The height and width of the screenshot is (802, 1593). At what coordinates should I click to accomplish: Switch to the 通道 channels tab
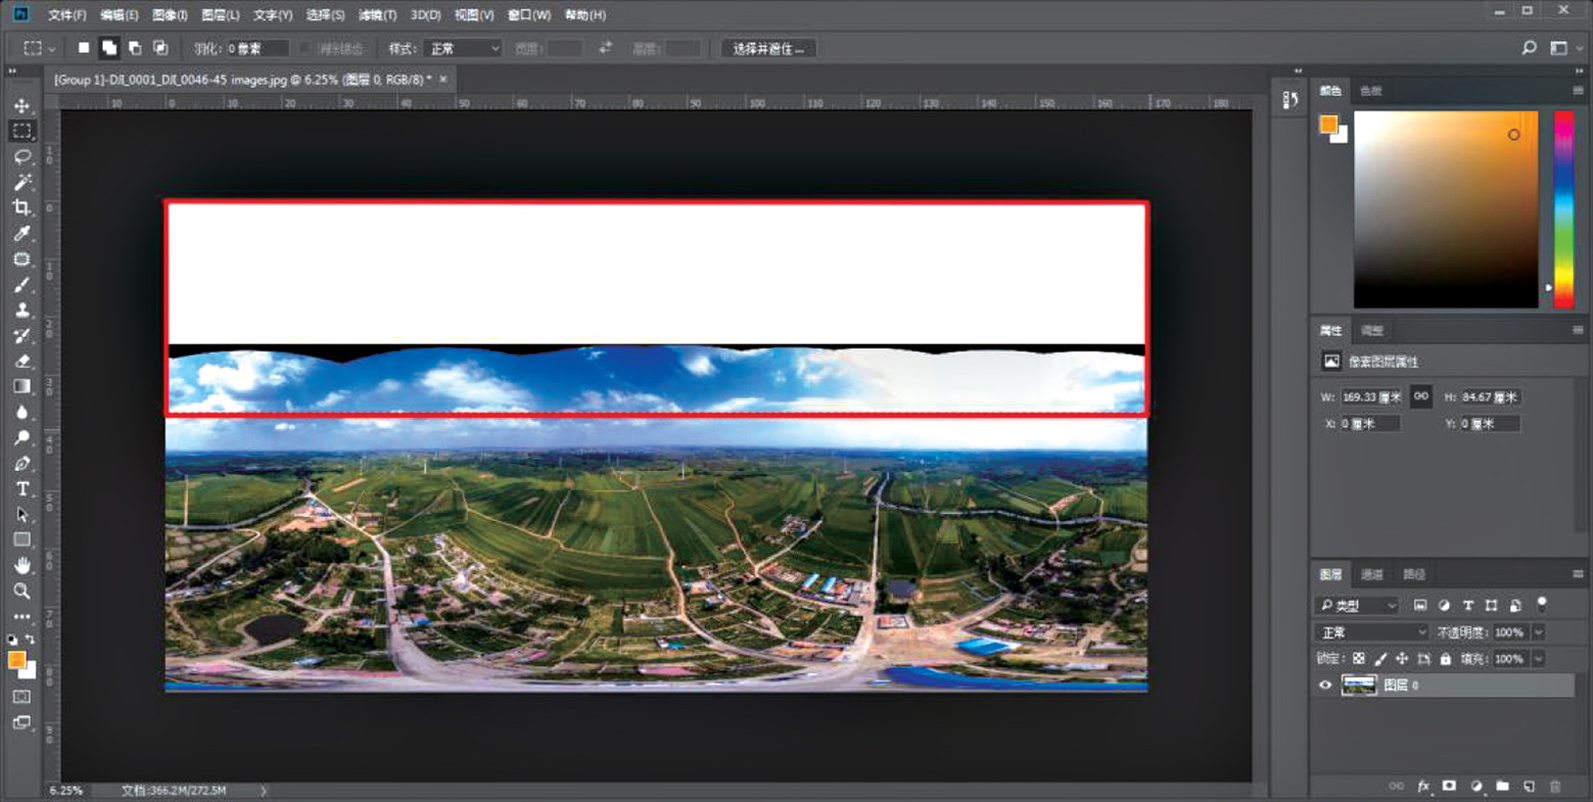point(1372,574)
